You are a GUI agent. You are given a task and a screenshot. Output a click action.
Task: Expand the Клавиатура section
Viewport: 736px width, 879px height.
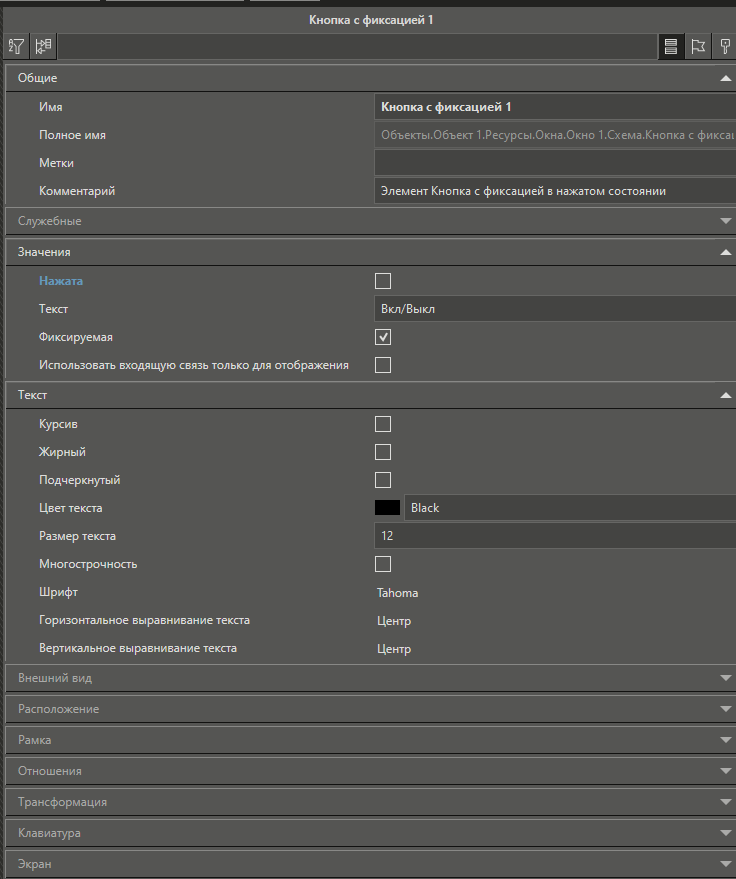(725, 833)
